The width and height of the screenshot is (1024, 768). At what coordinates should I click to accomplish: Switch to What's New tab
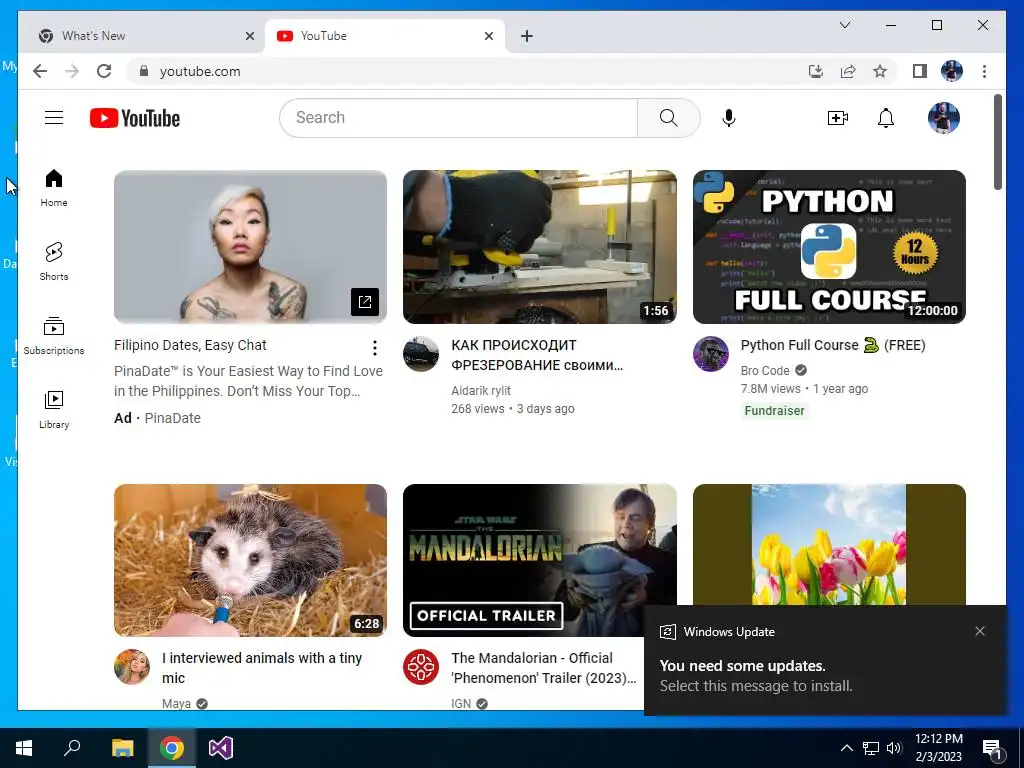pyautogui.click(x=142, y=36)
